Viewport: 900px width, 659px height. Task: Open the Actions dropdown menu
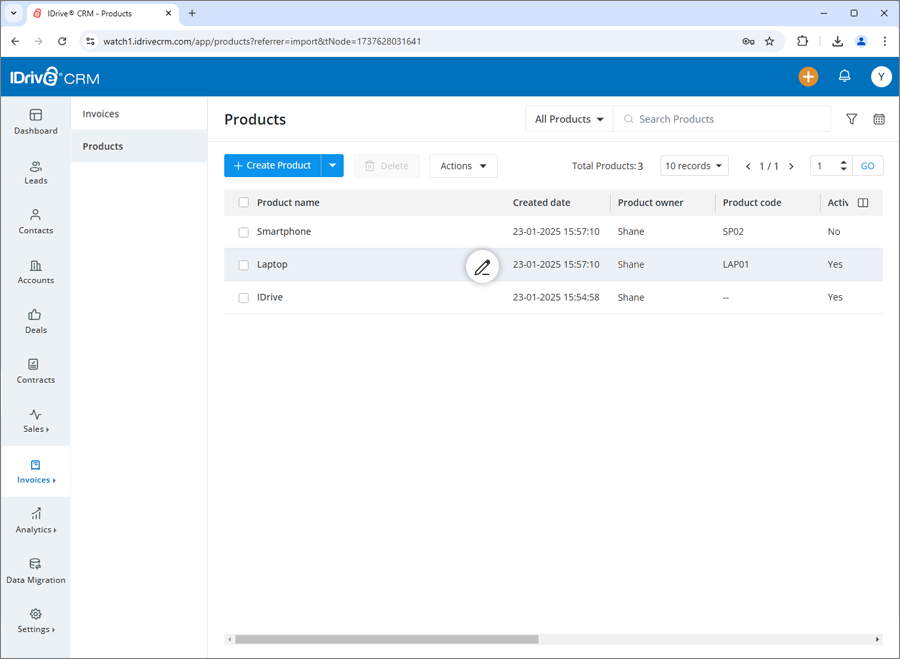[x=463, y=165]
